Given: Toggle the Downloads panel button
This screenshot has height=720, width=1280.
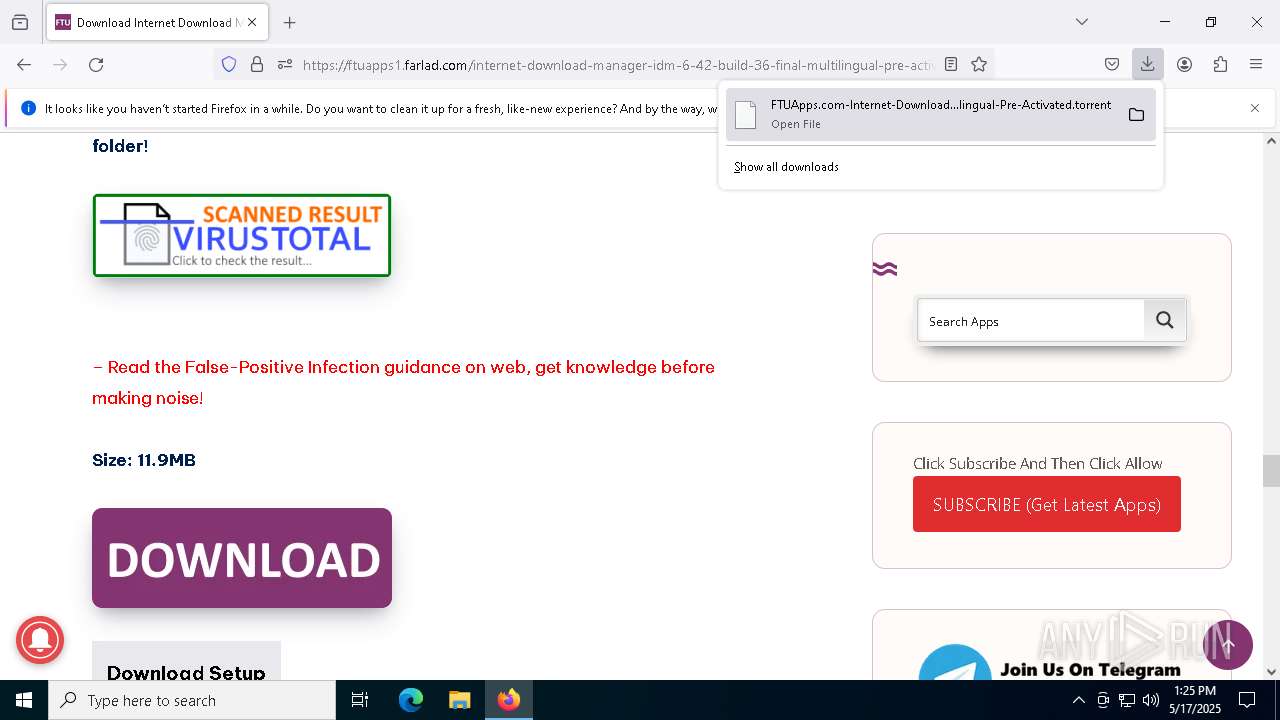Looking at the screenshot, I should click(x=1147, y=64).
